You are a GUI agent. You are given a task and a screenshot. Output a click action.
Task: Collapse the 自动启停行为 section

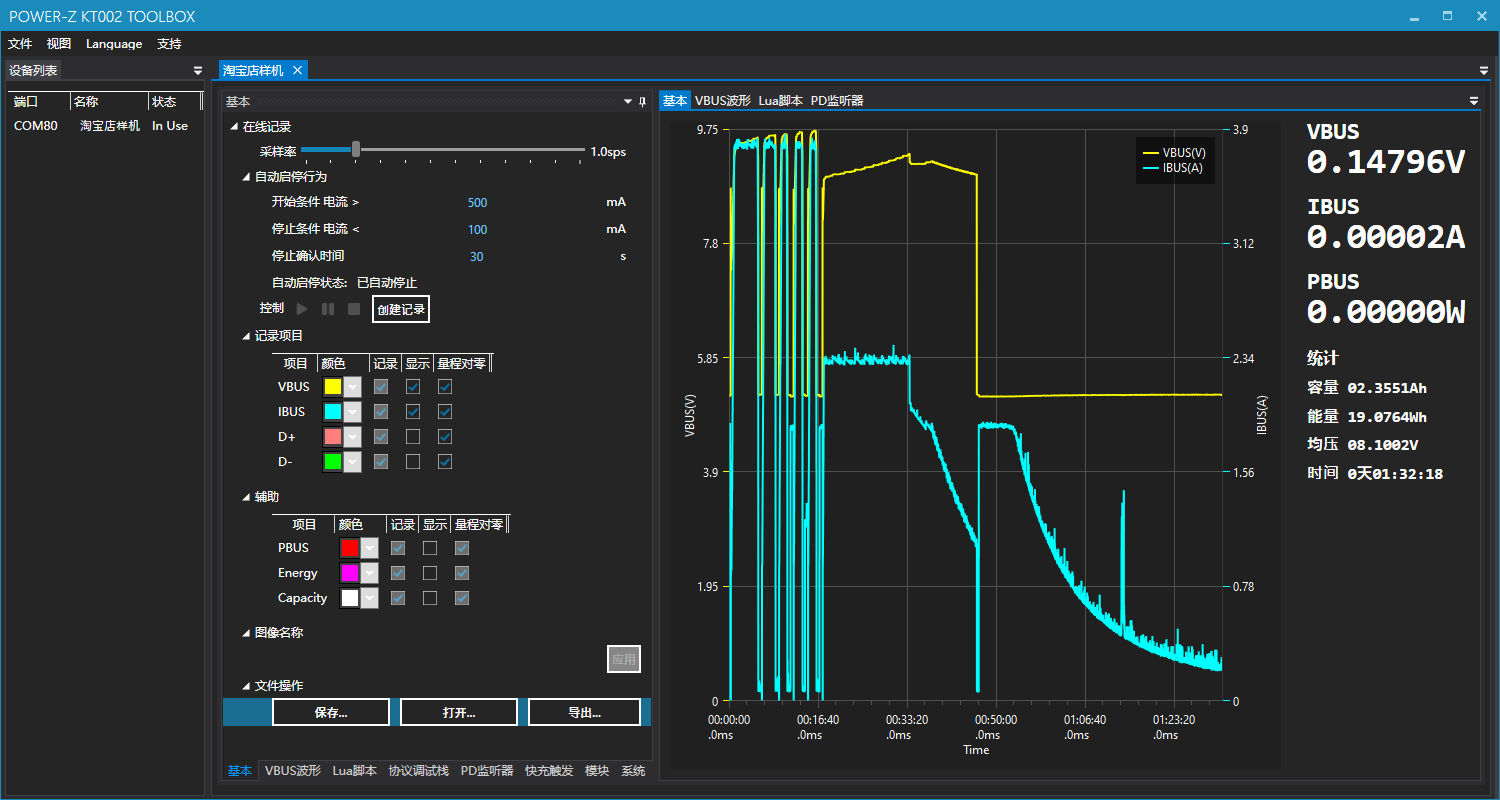click(x=247, y=177)
